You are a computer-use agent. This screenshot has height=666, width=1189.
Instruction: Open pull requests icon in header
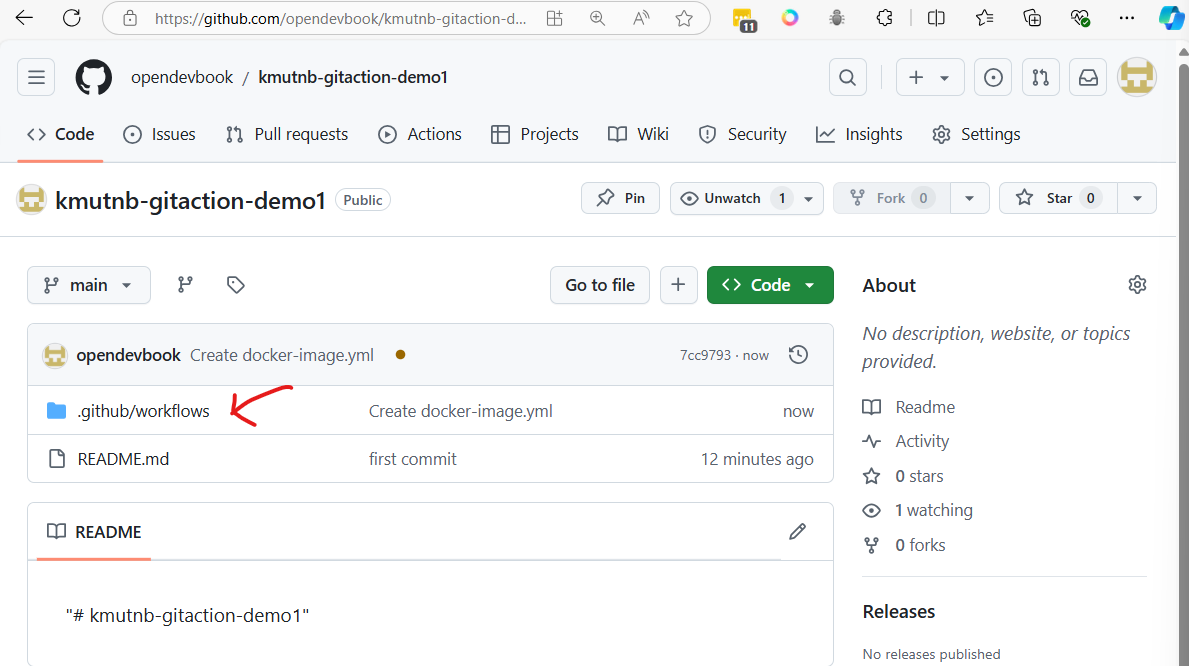pos(1041,78)
